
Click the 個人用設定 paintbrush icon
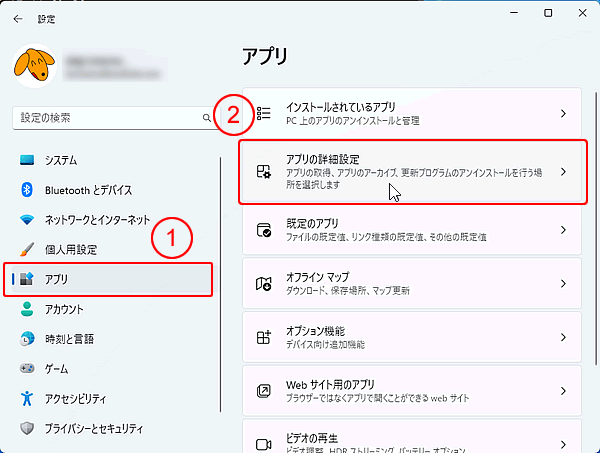(27, 249)
